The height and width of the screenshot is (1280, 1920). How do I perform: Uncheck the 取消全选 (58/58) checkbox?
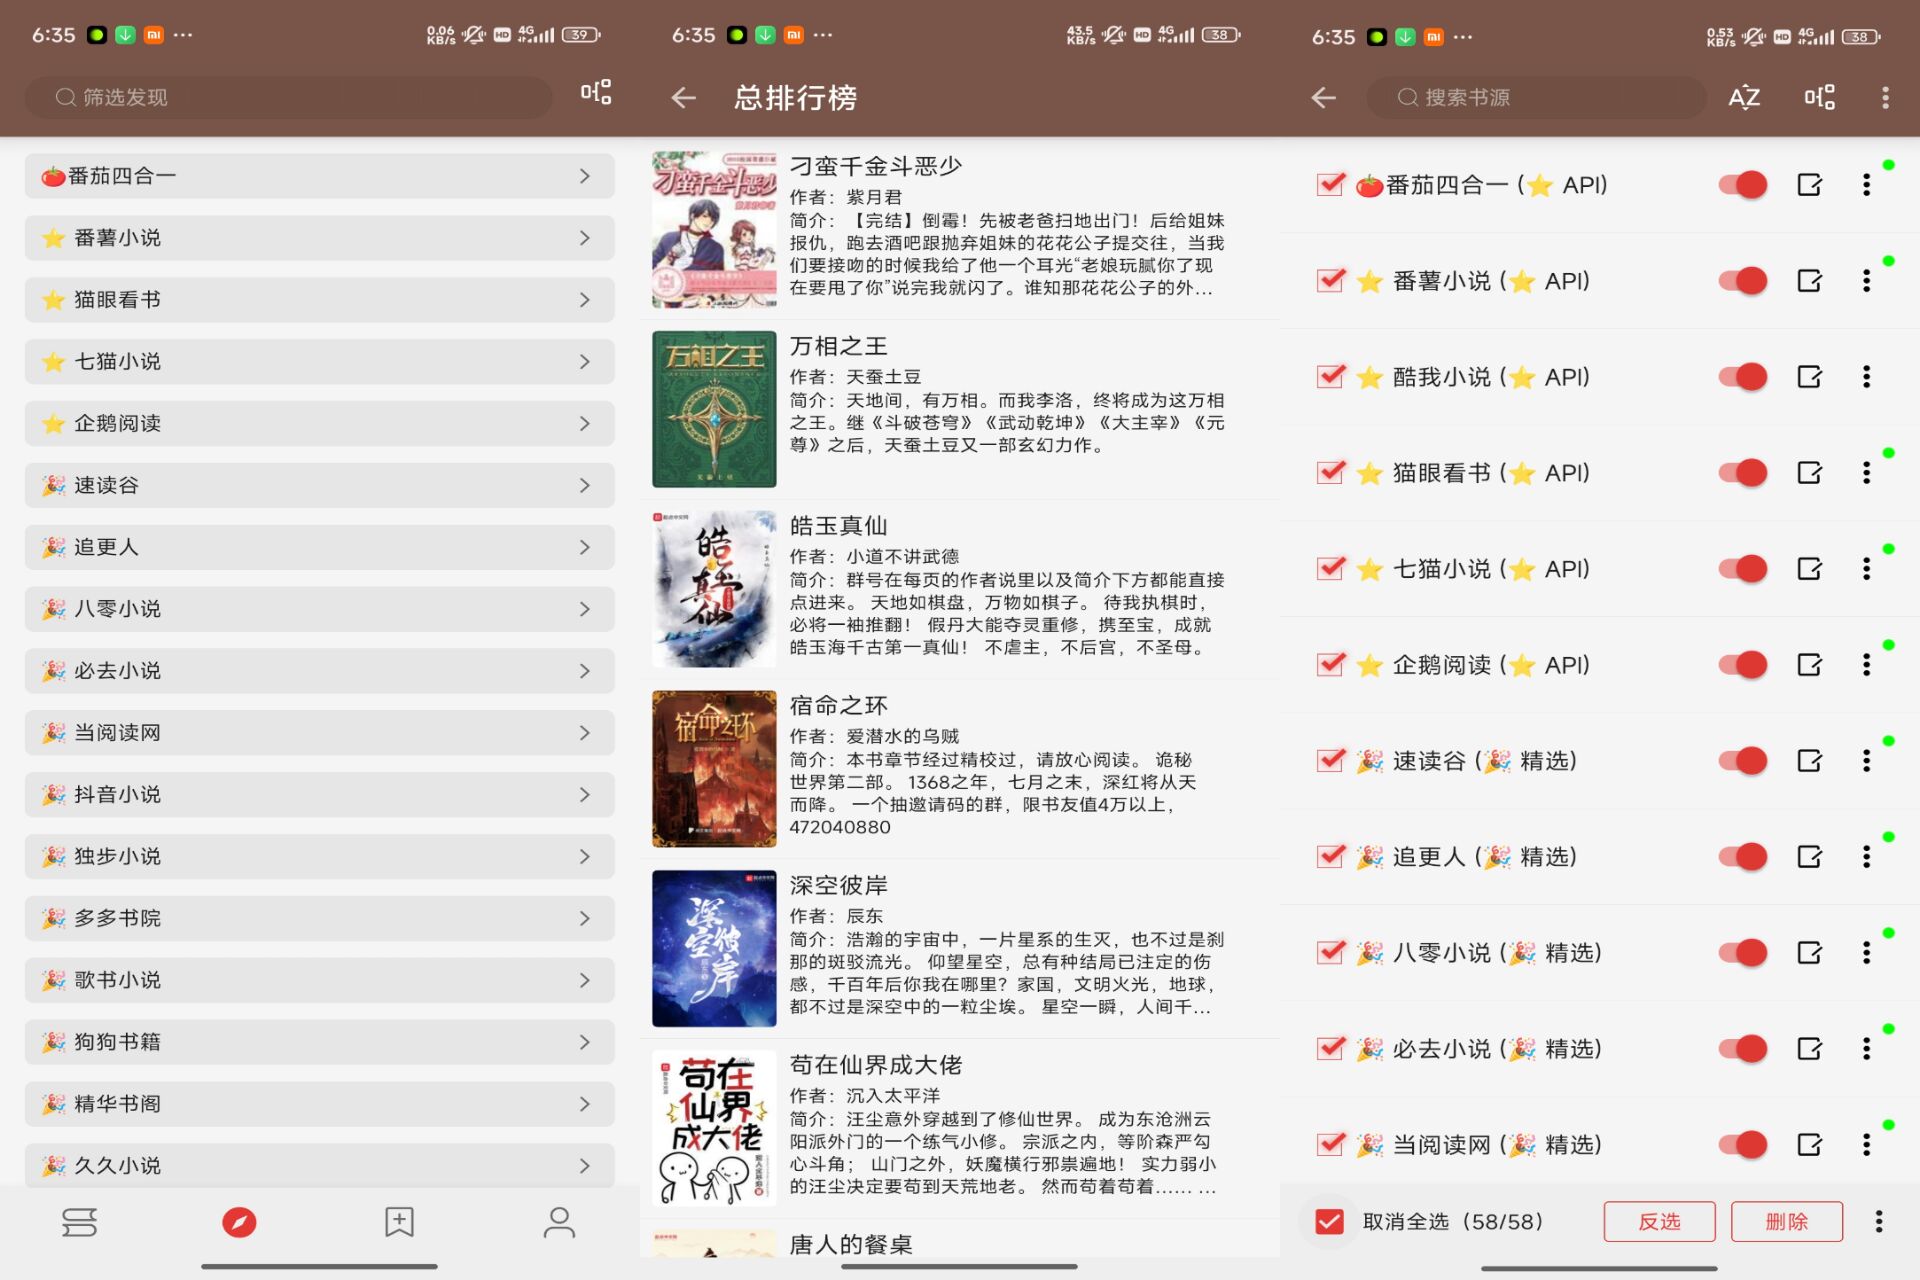tap(1328, 1221)
